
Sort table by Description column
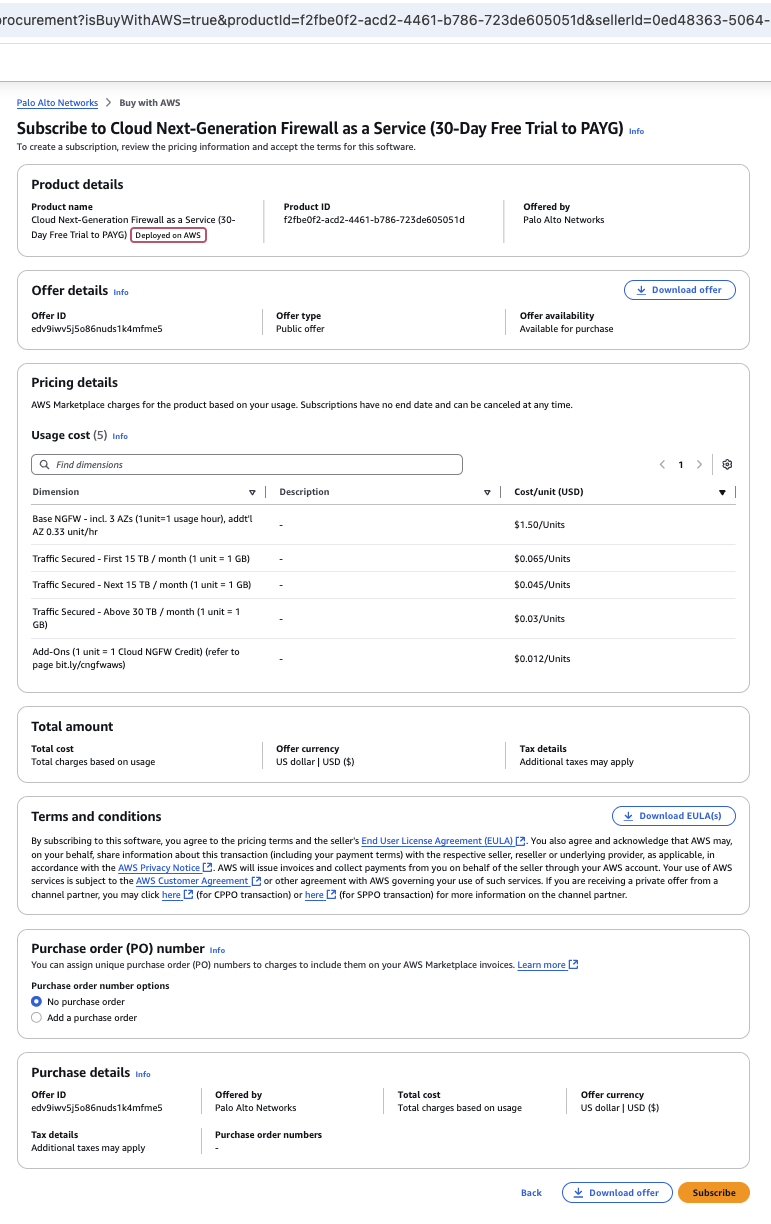487,492
